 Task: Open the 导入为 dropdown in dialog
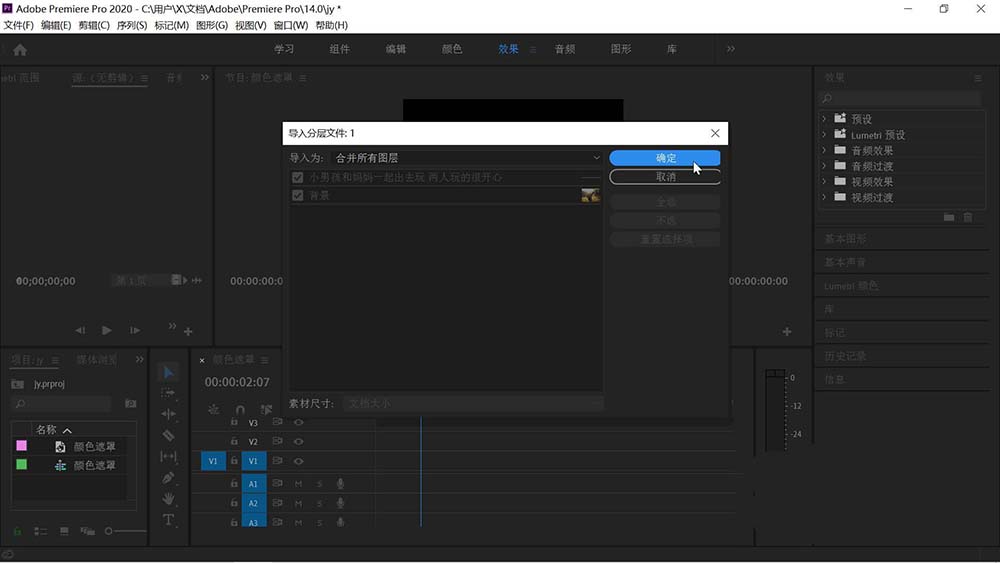coord(467,157)
